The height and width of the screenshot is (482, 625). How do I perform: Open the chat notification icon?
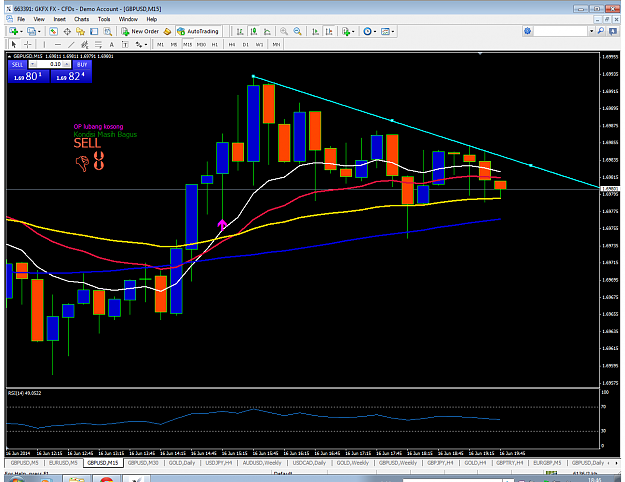point(613,31)
